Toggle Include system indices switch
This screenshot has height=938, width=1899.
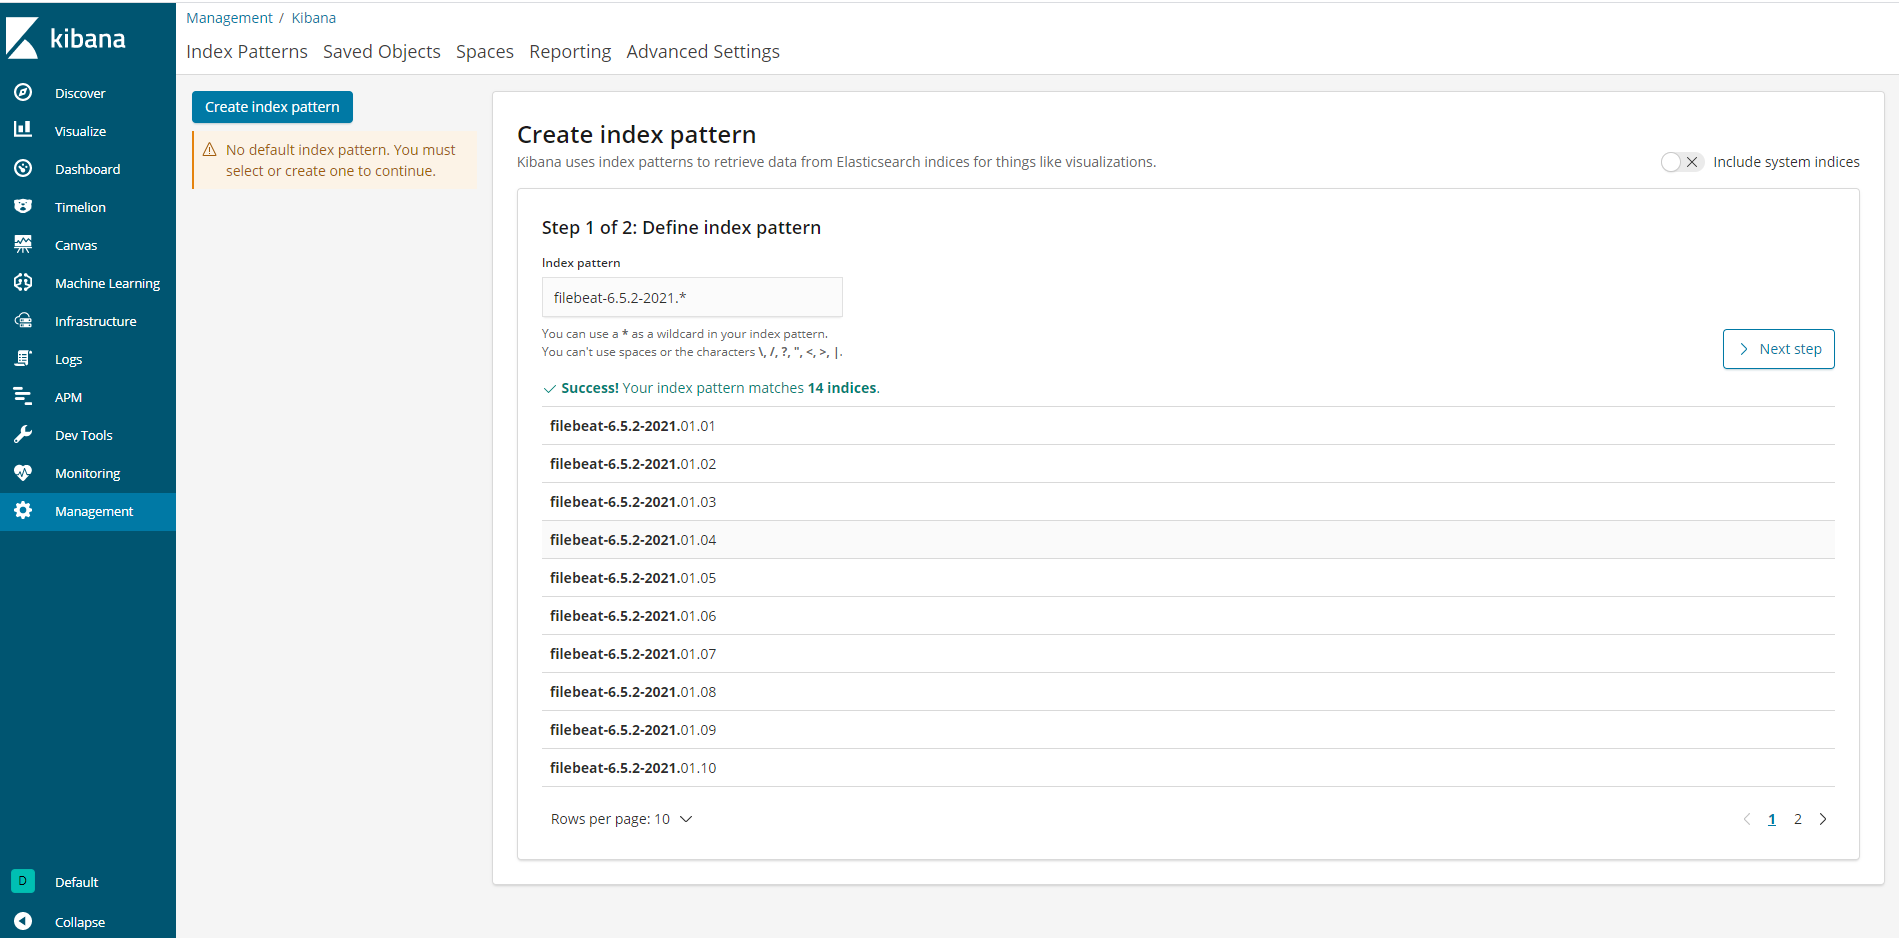(1681, 162)
